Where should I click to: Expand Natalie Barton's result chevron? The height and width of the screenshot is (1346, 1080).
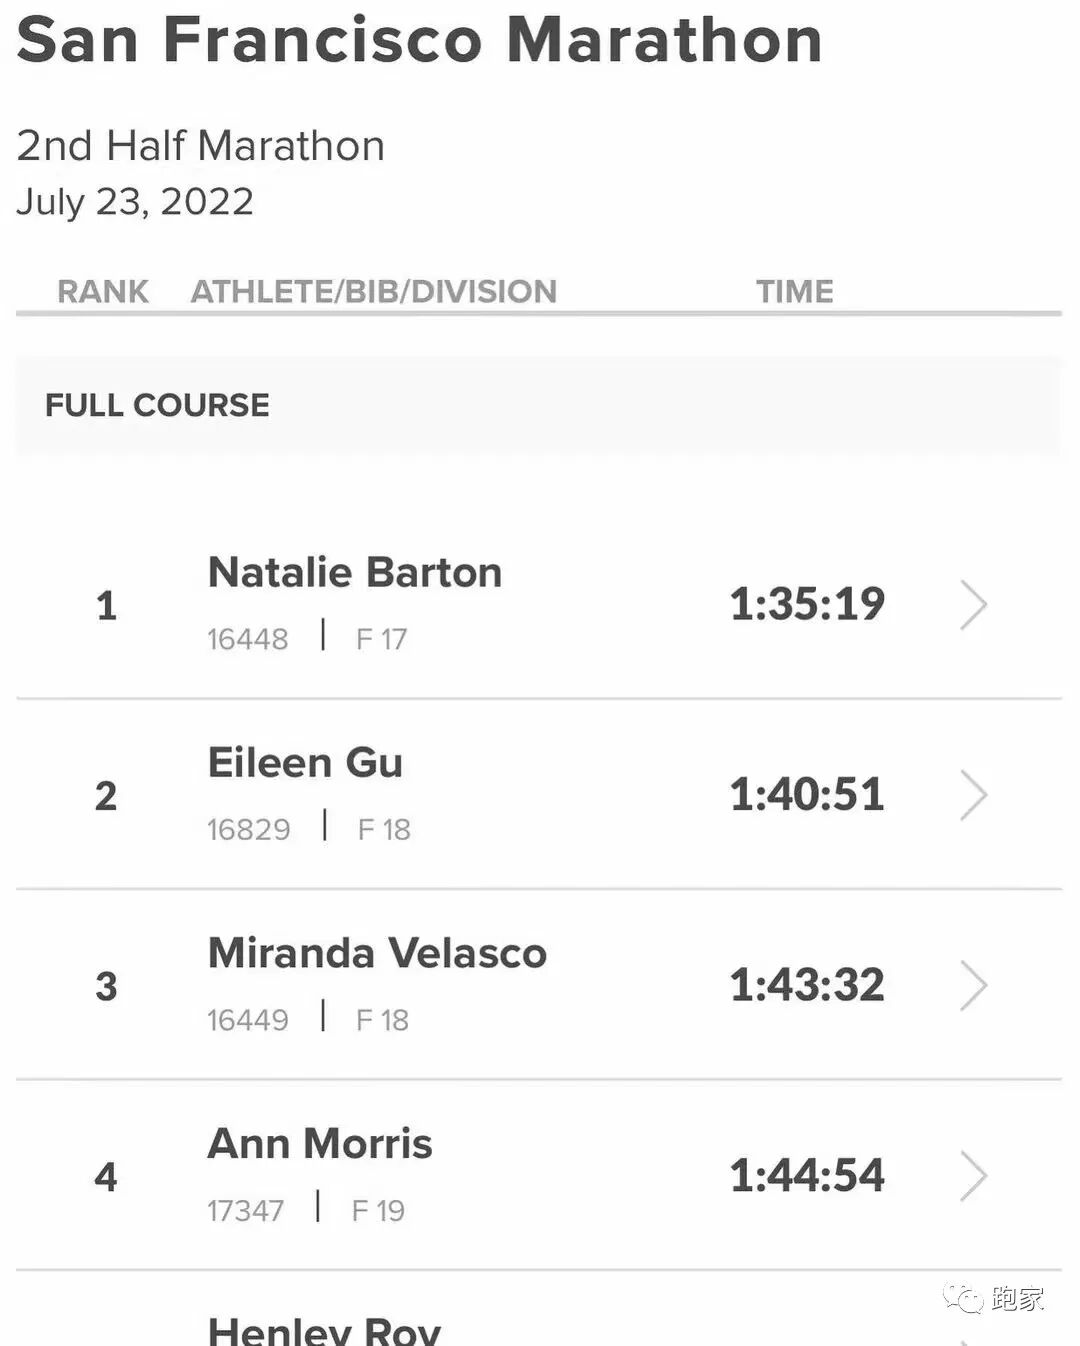(973, 605)
